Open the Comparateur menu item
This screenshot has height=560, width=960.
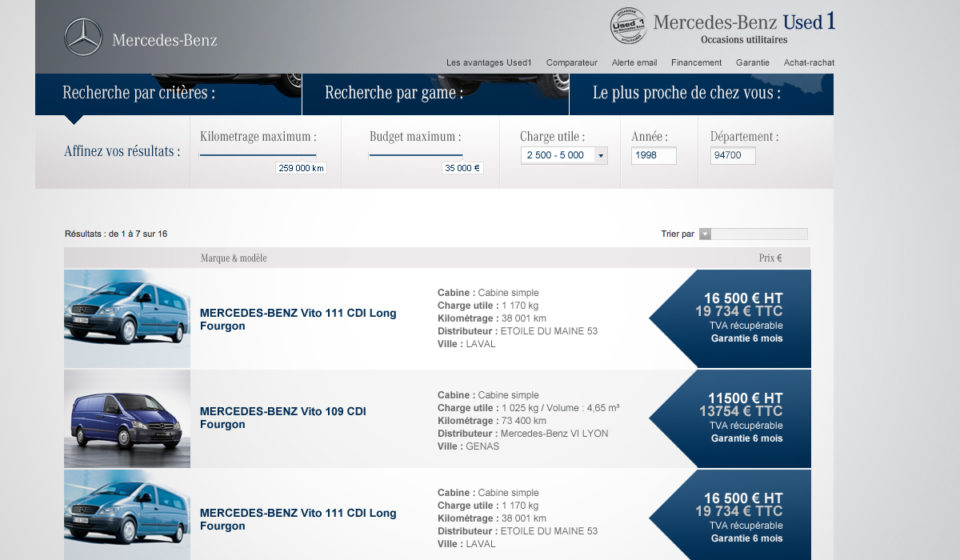[x=571, y=62]
